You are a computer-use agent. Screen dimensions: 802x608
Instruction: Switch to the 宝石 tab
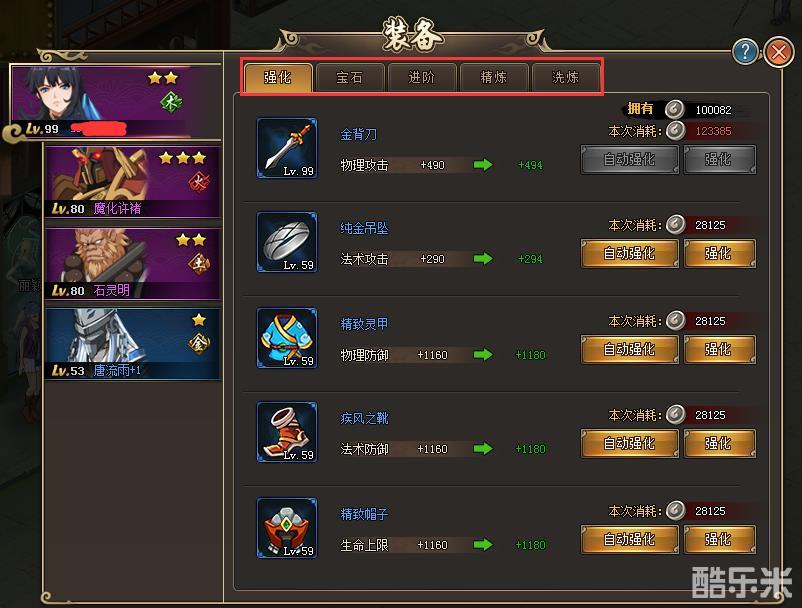[350, 78]
